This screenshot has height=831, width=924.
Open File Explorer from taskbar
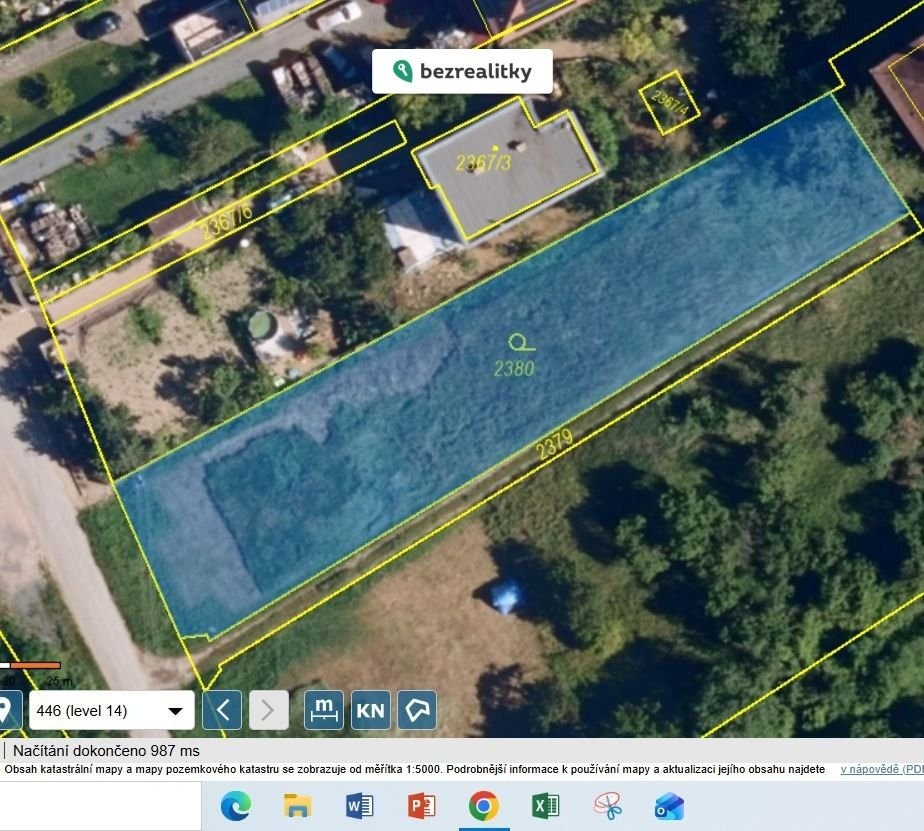click(297, 805)
